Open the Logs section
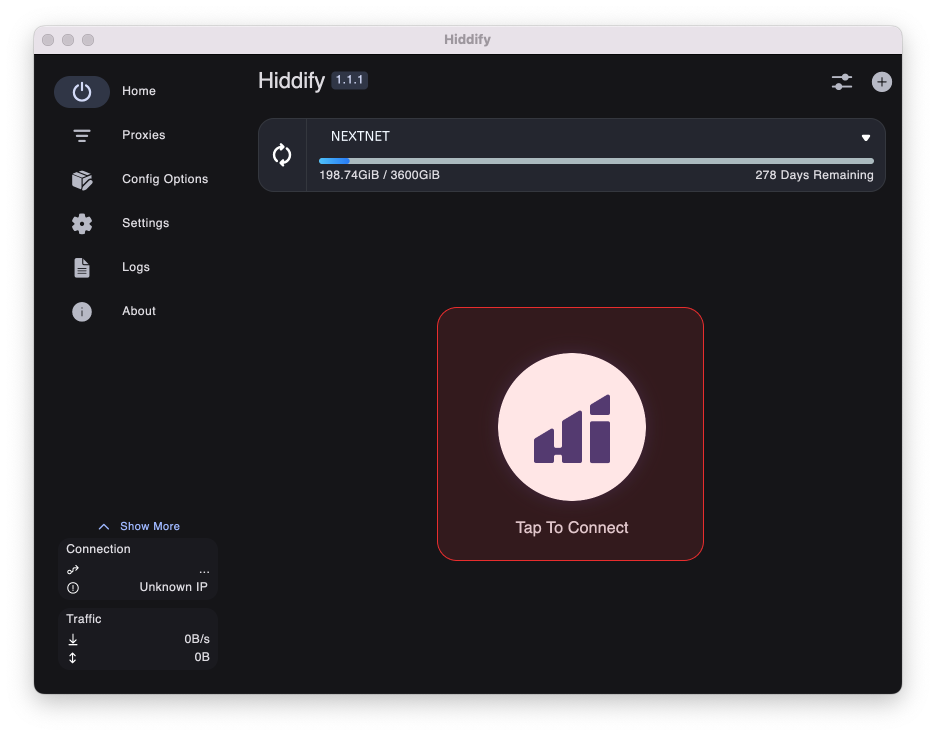The image size is (936, 736). click(x=136, y=267)
